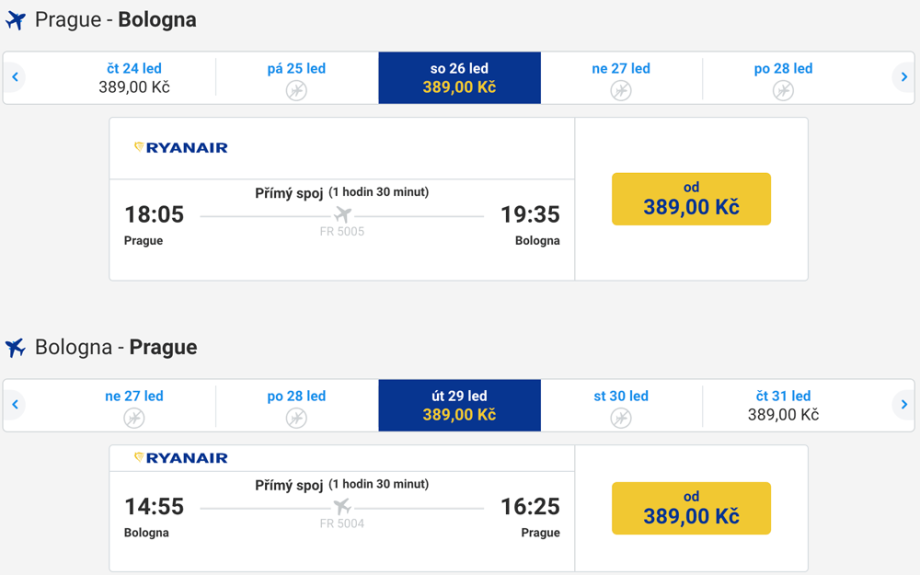
Task: Book the outbound flight for 389,00 Kč
Action: point(691,199)
